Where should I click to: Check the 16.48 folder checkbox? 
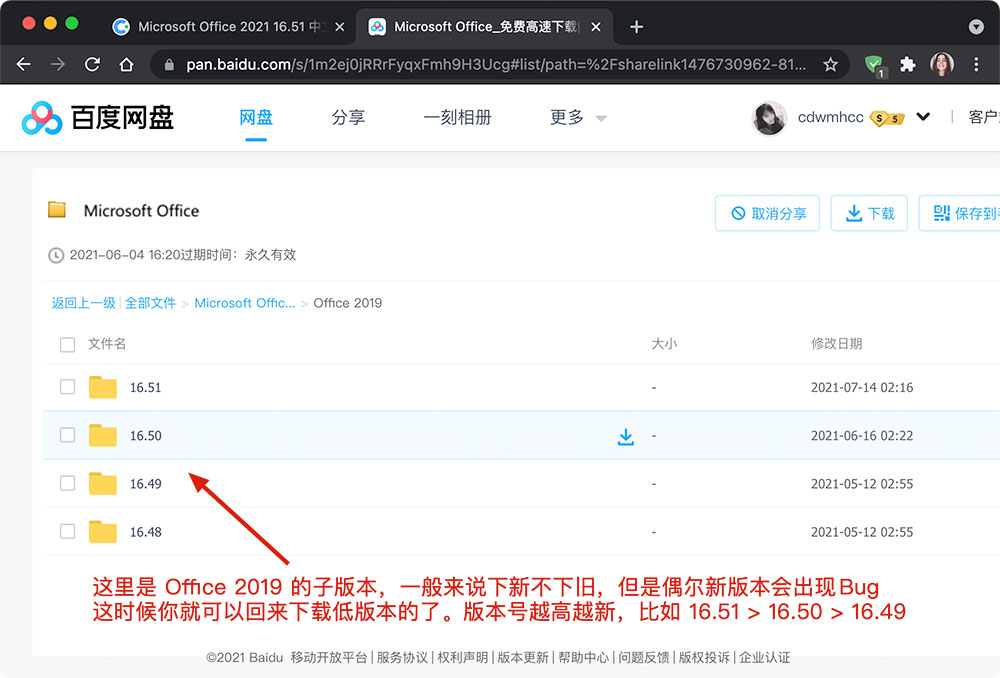point(68,531)
